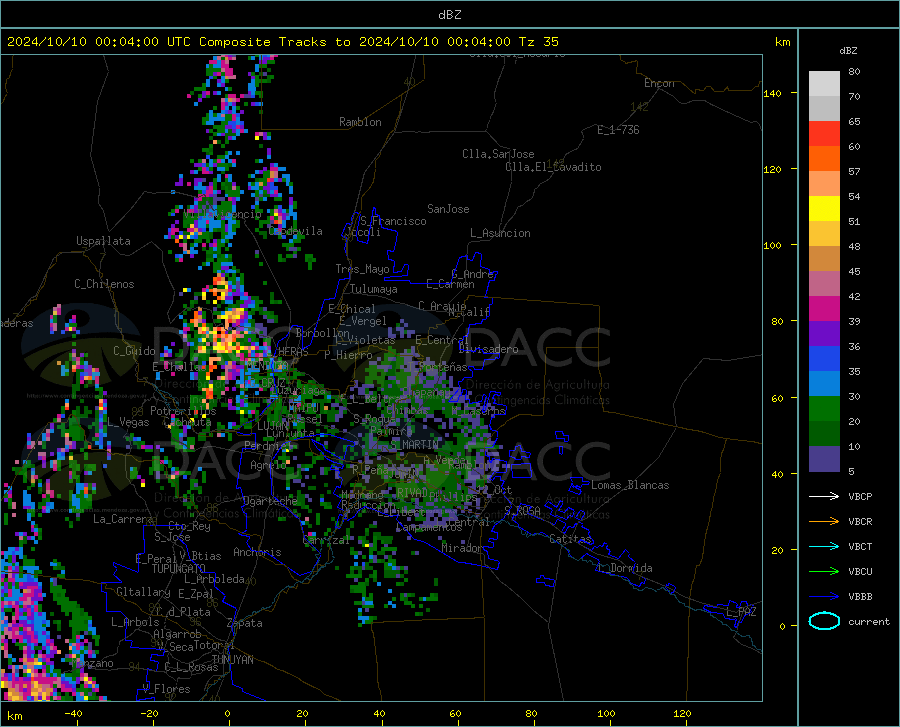The image size is (900, 727).
Task: Click the cyan VBCT arrow icon
Action: [x=824, y=546]
